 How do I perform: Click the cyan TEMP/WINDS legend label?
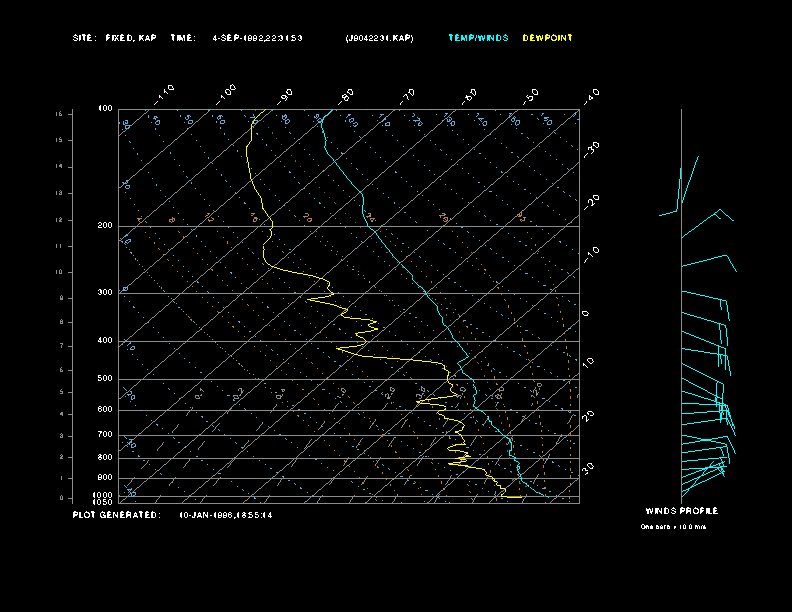coord(478,38)
